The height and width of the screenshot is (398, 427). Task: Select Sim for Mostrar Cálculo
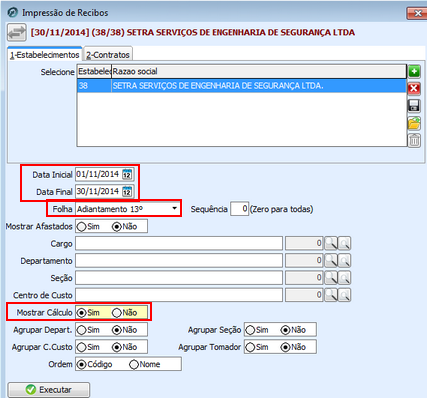81,313
